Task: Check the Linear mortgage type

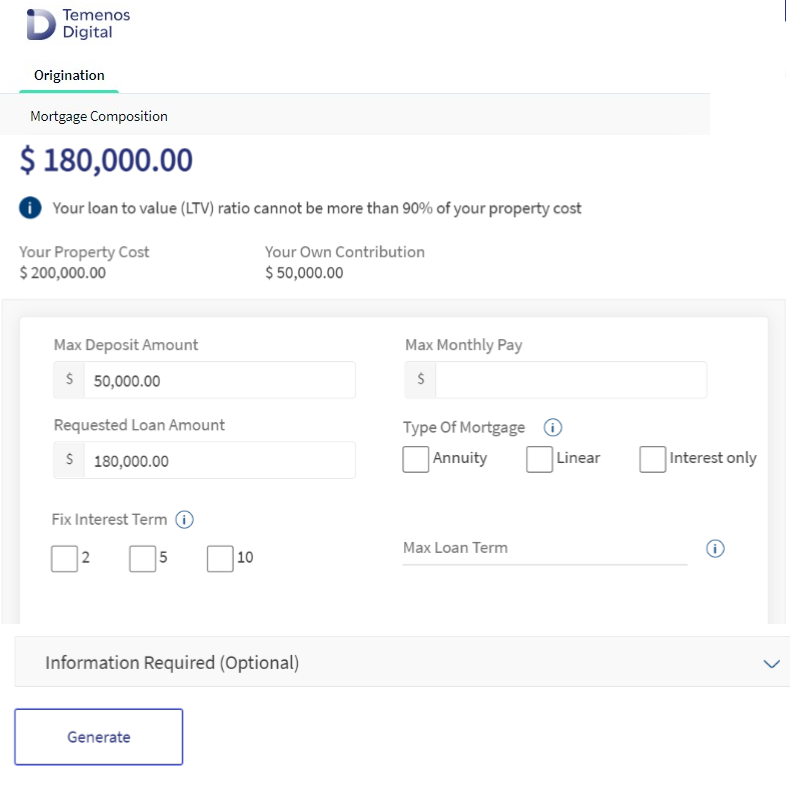Action: (539, 459)
